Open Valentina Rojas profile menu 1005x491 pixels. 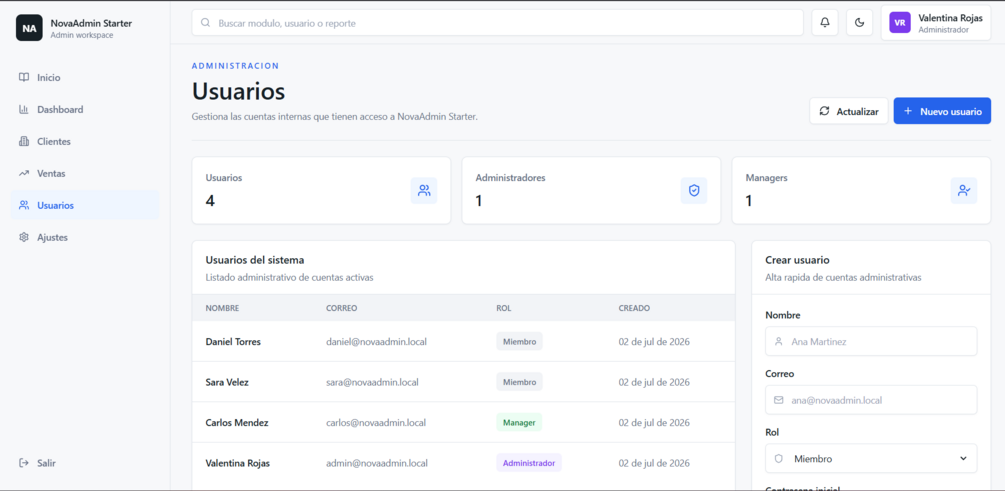tap(936, 22)
